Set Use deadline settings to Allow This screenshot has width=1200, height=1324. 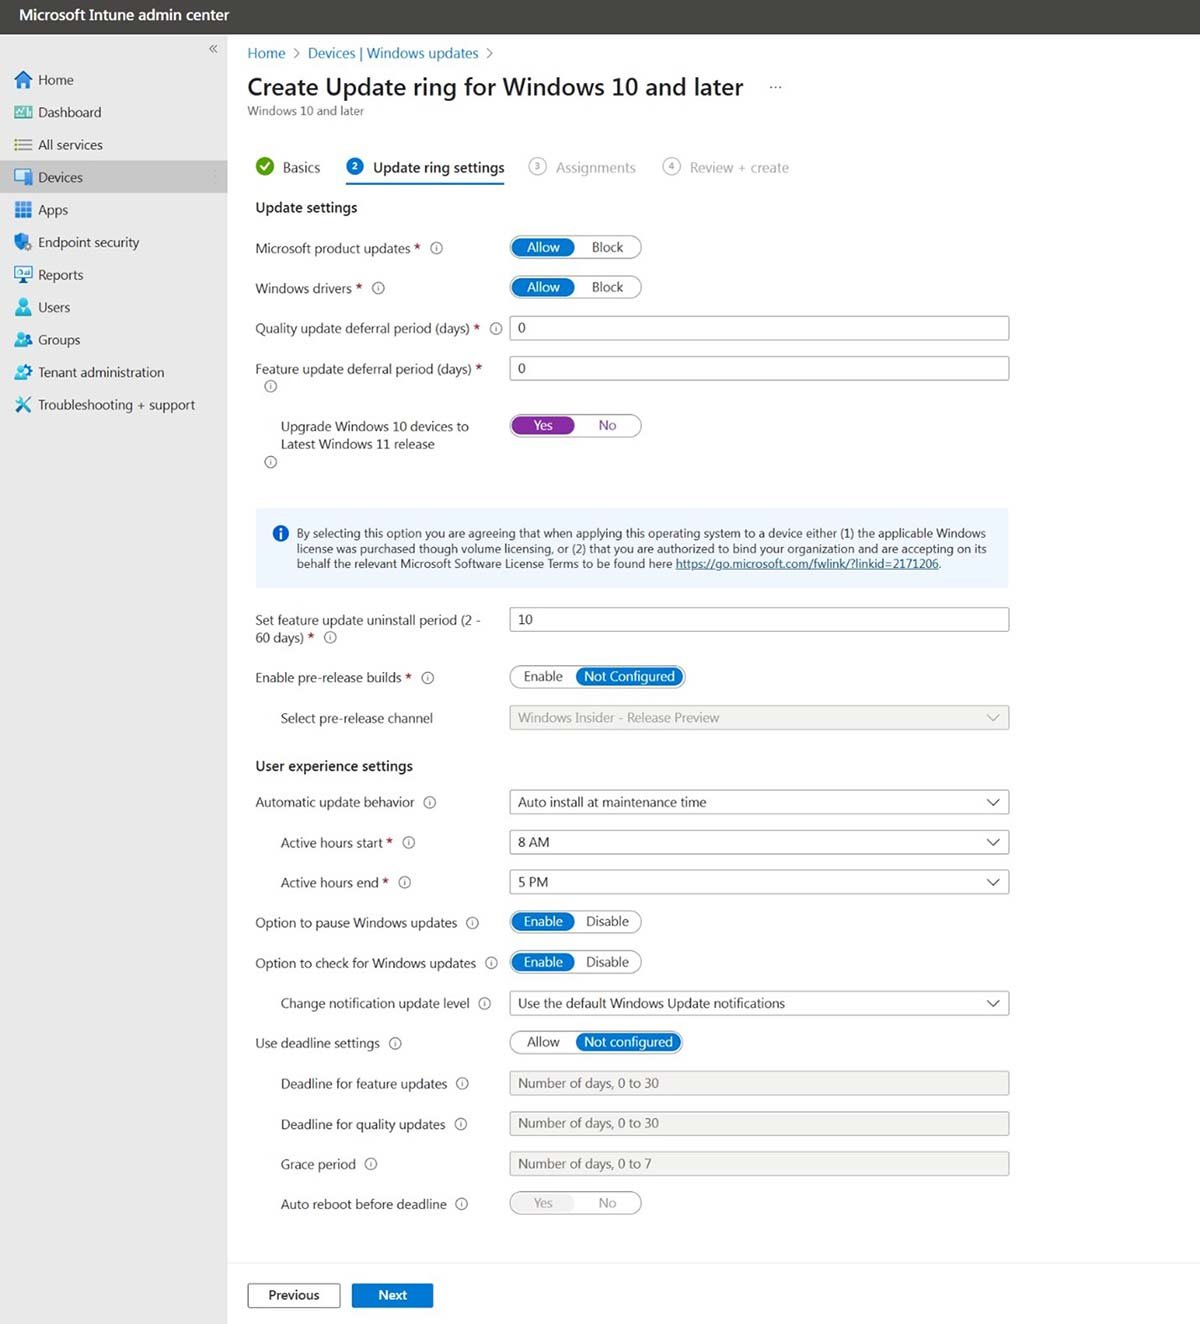pos(543,1042)
